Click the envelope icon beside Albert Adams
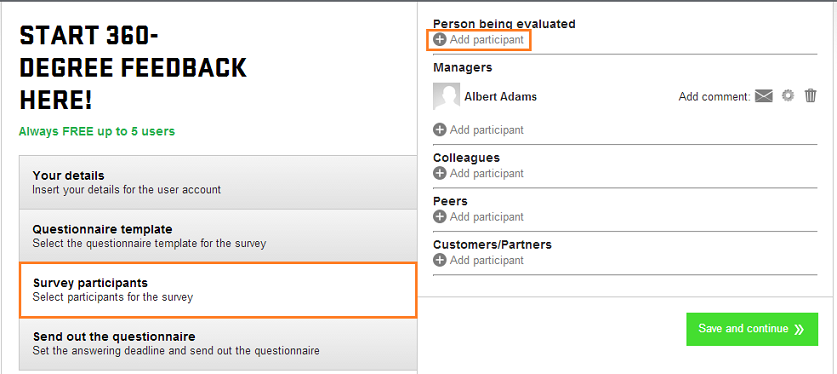The height and width of the screenshot is (374, 837). pos(764,96)
